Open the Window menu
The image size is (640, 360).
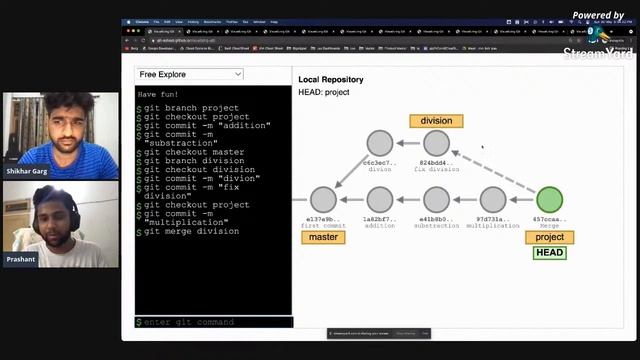pos(259,22)
